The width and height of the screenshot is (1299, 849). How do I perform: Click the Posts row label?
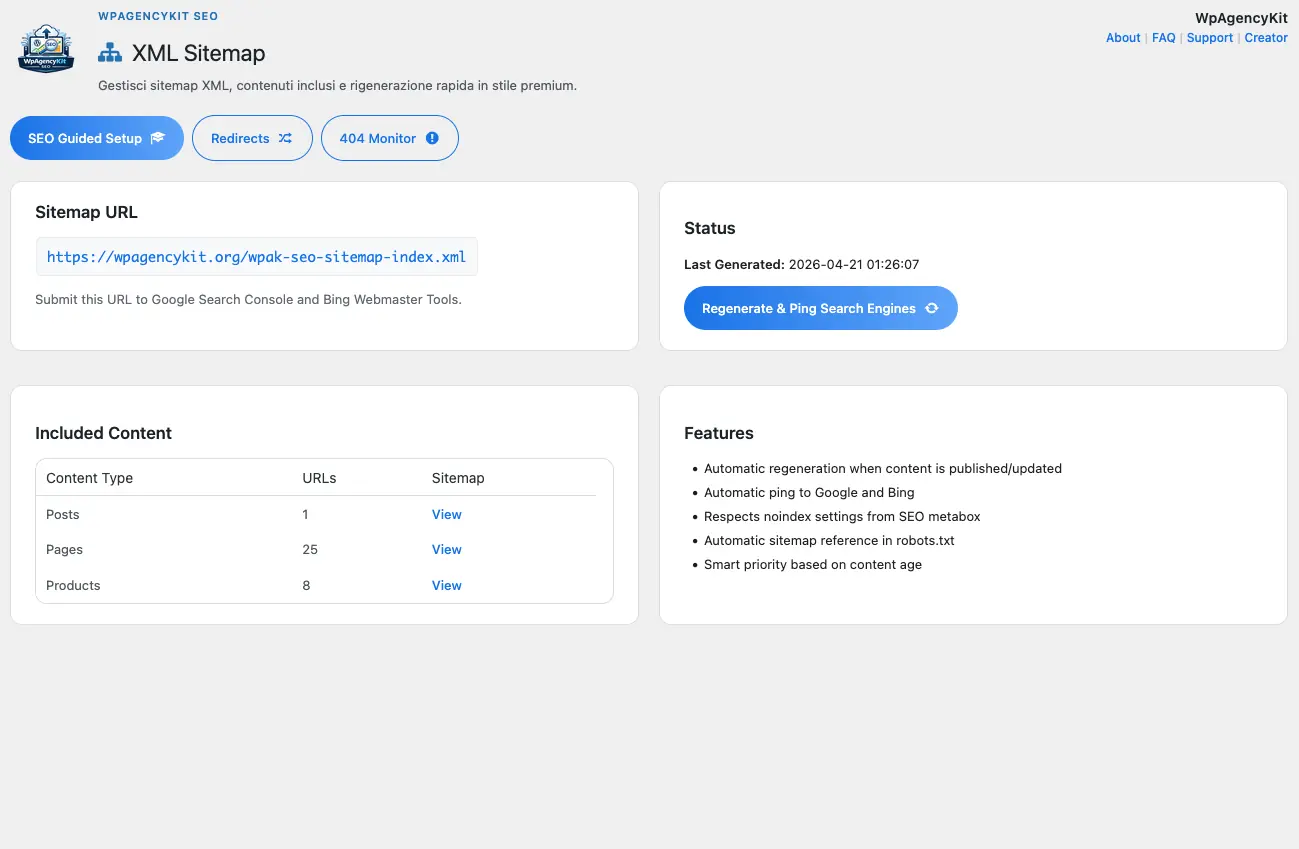click(63, 515)
